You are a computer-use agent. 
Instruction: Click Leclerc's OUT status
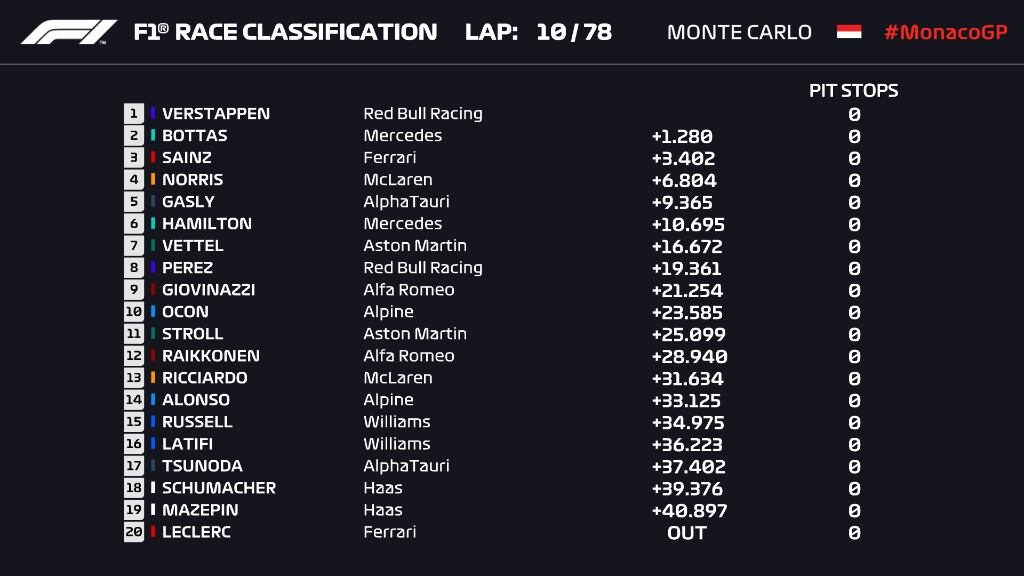[687, 532]
